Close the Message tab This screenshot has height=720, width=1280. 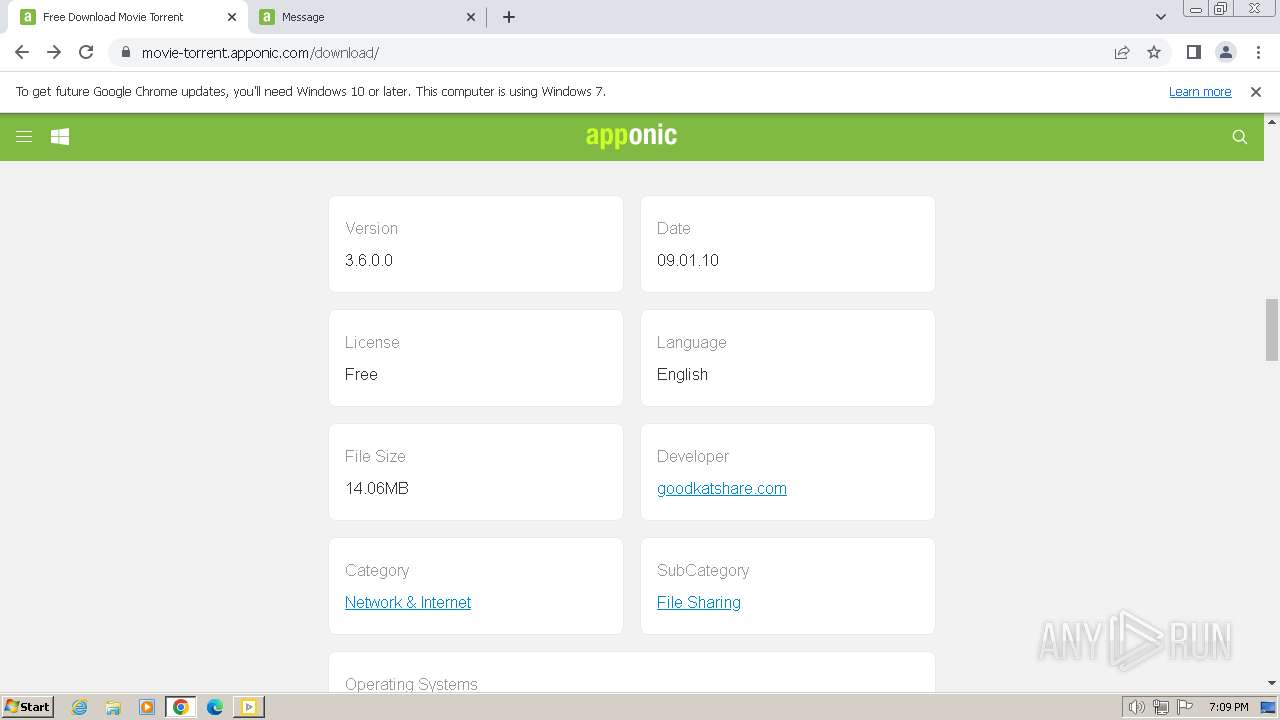(471, 17)
